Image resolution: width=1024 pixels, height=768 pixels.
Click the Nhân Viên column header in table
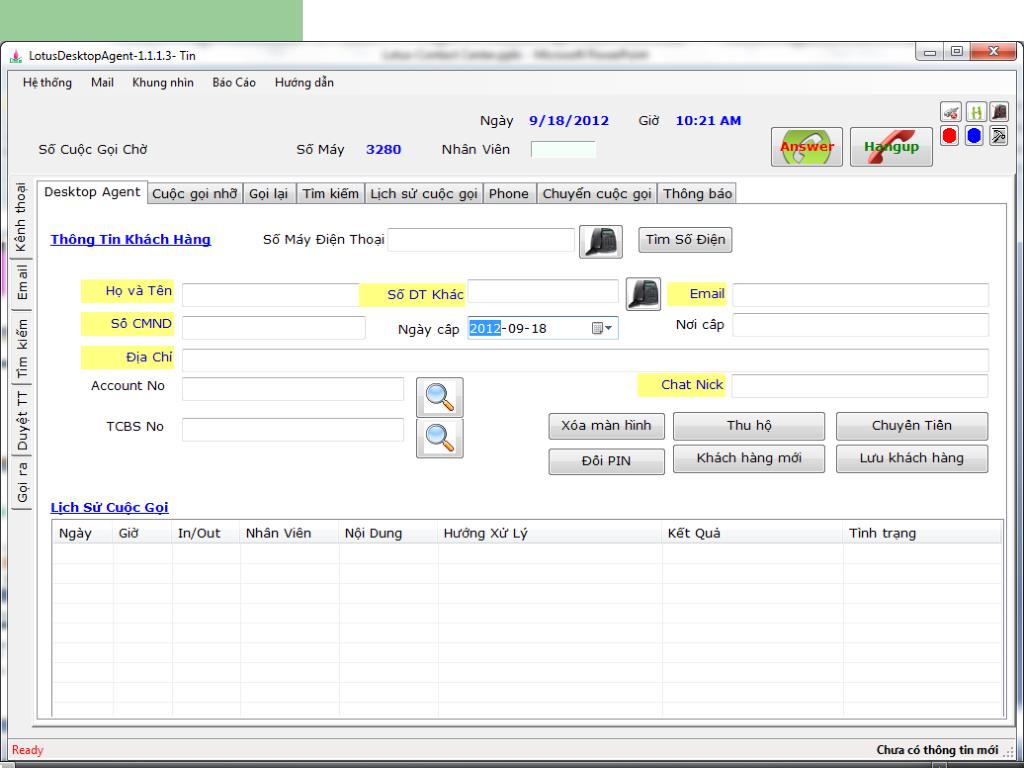click(x=289, y=534)
